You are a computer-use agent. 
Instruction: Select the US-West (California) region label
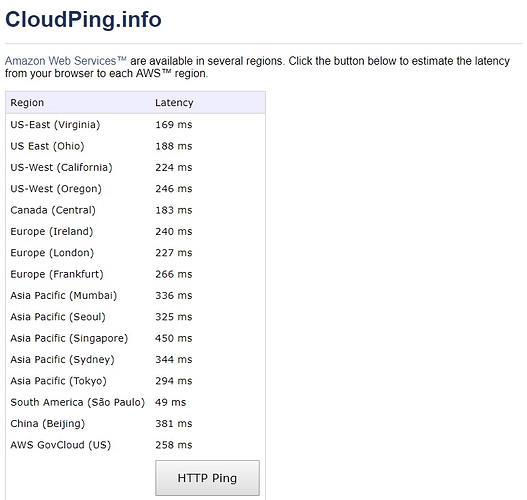coord(61,167)
